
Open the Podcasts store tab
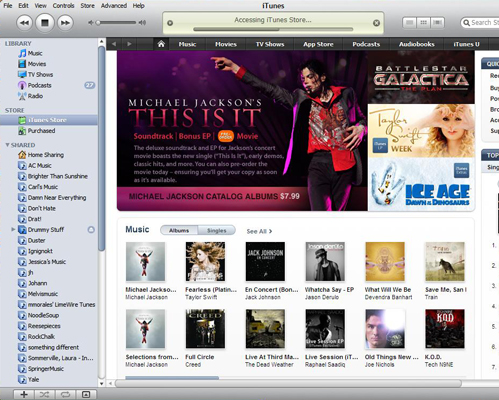pos(366,44)
